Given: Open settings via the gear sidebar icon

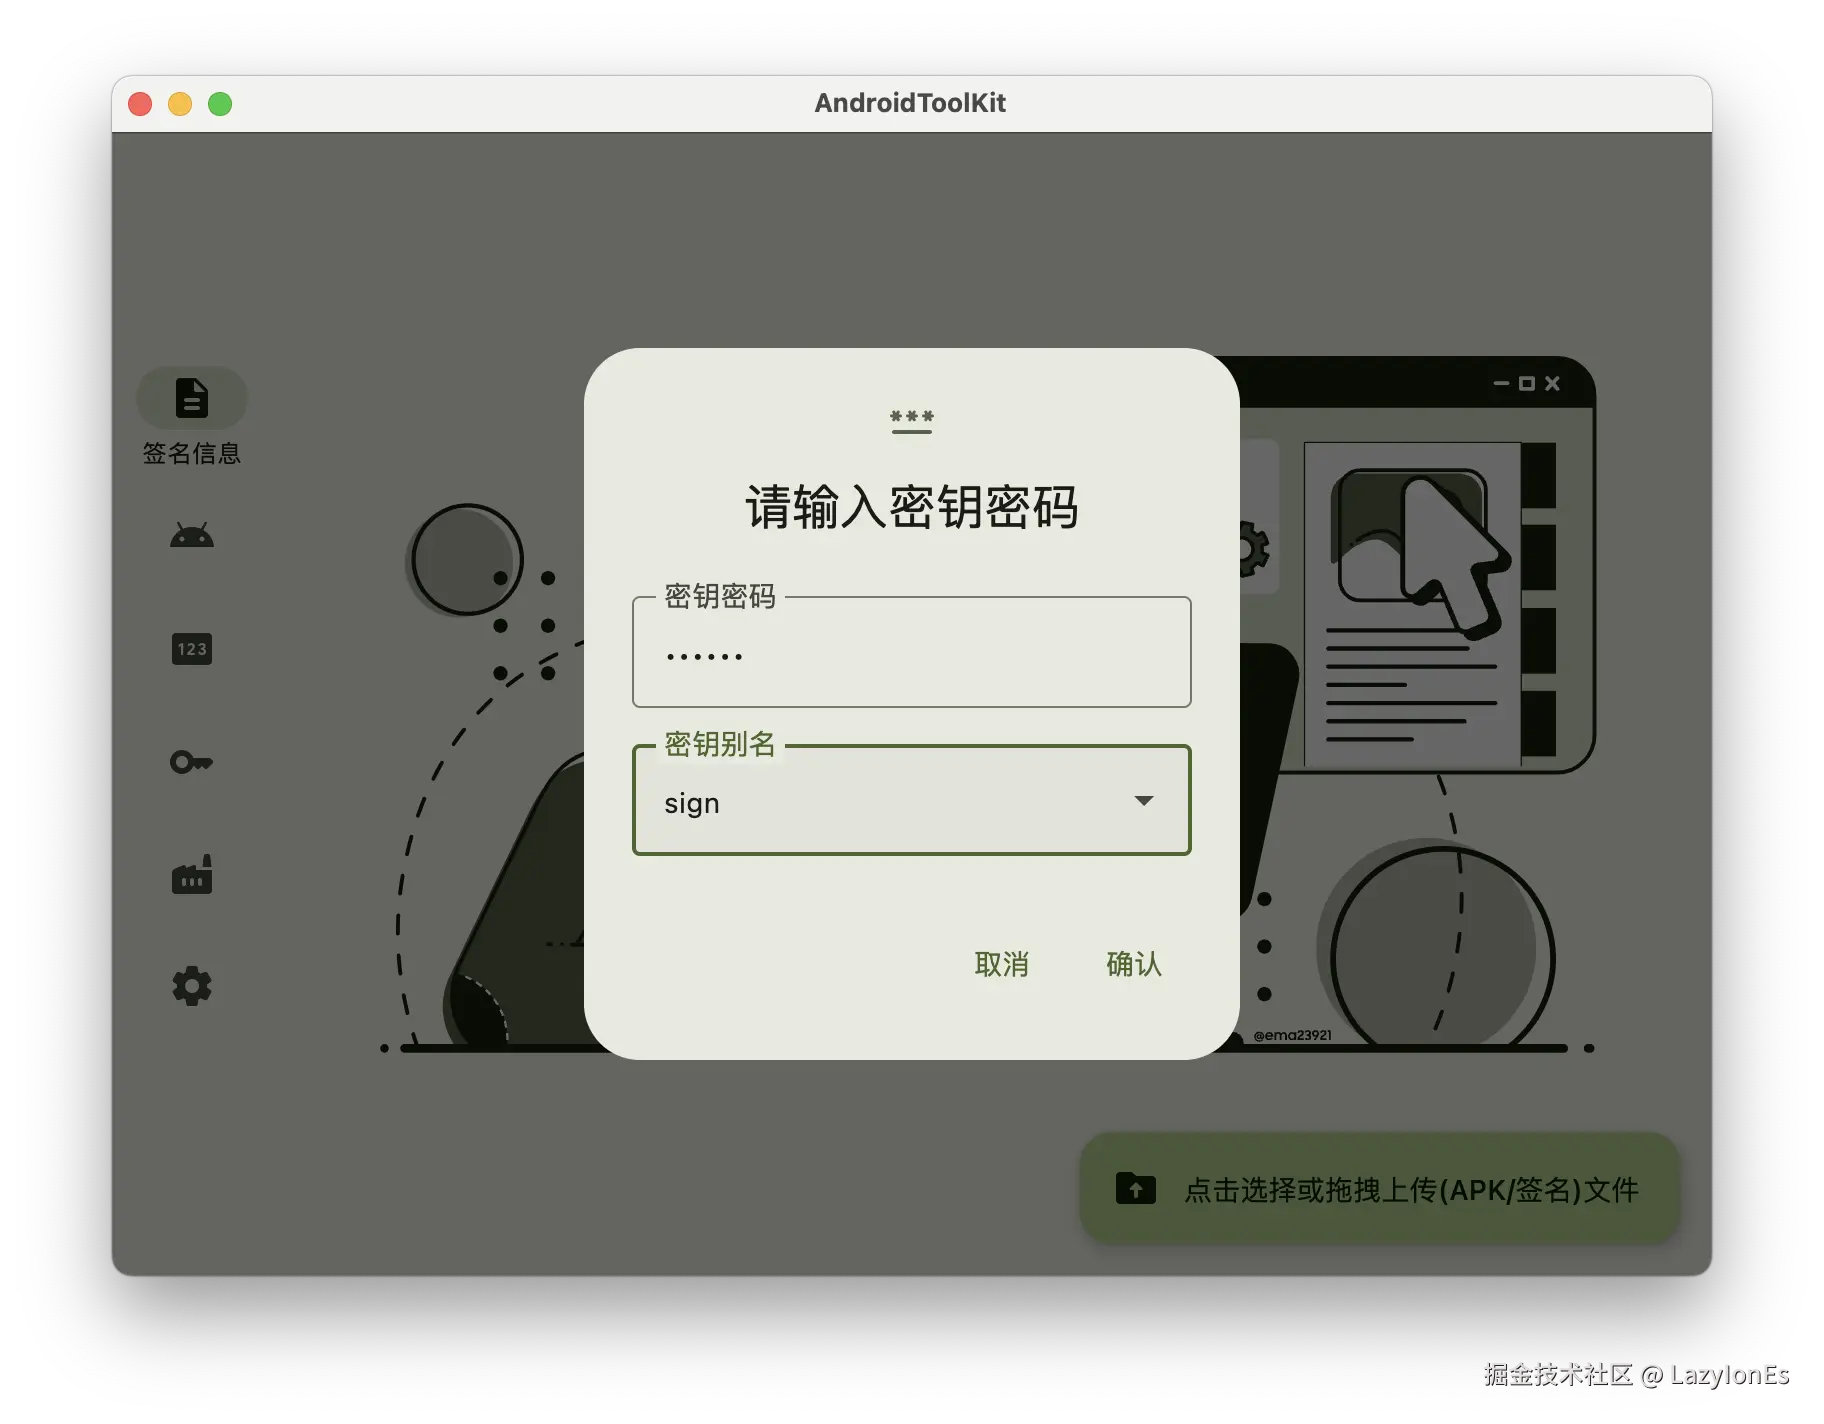Looking at the screenshot, I should click(x=191, y=986).
